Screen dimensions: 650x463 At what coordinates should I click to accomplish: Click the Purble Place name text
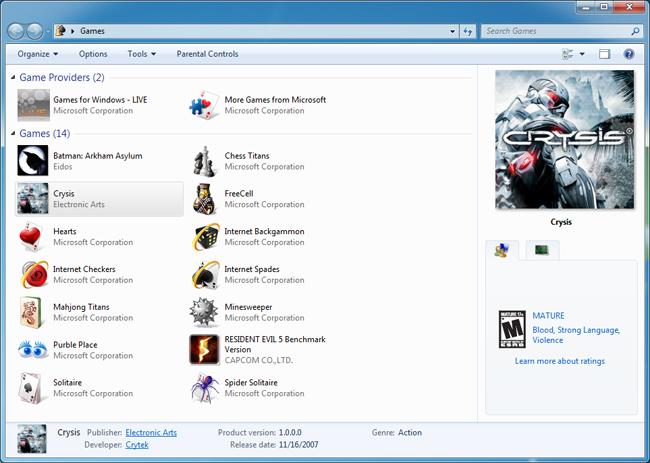[75, 345]
